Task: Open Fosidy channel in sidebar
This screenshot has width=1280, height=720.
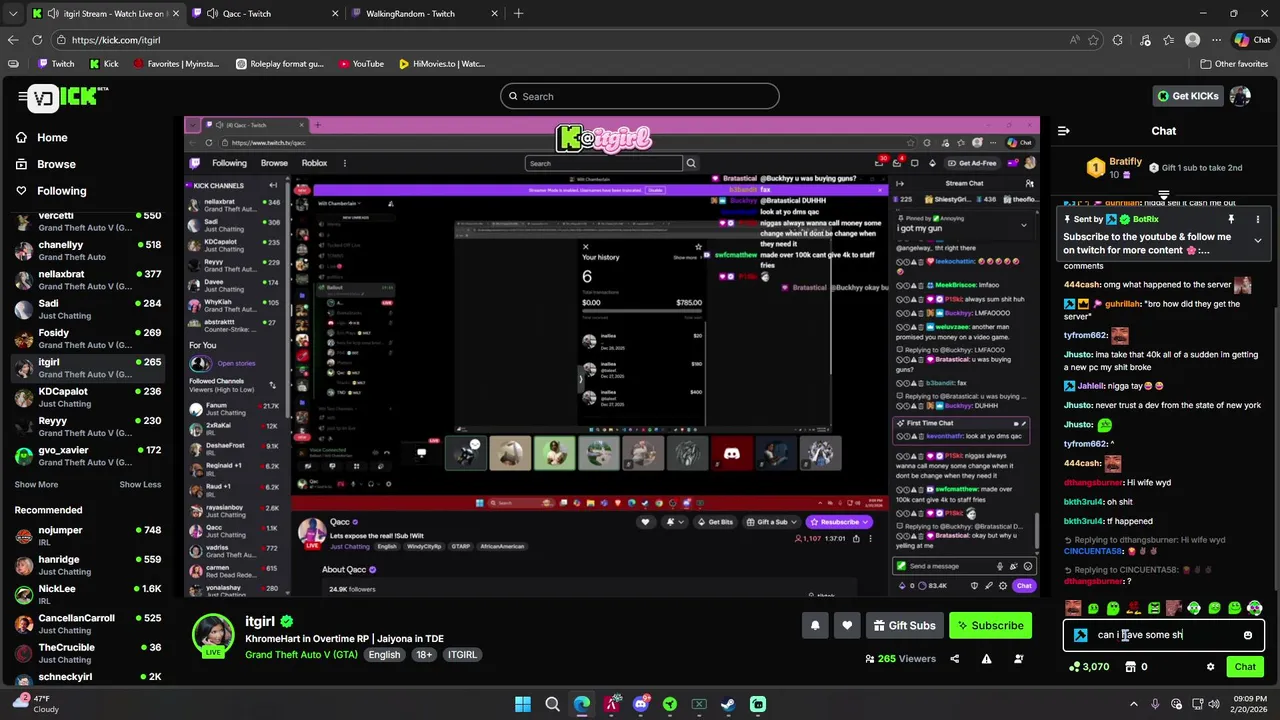Action: tap(87, 339)
